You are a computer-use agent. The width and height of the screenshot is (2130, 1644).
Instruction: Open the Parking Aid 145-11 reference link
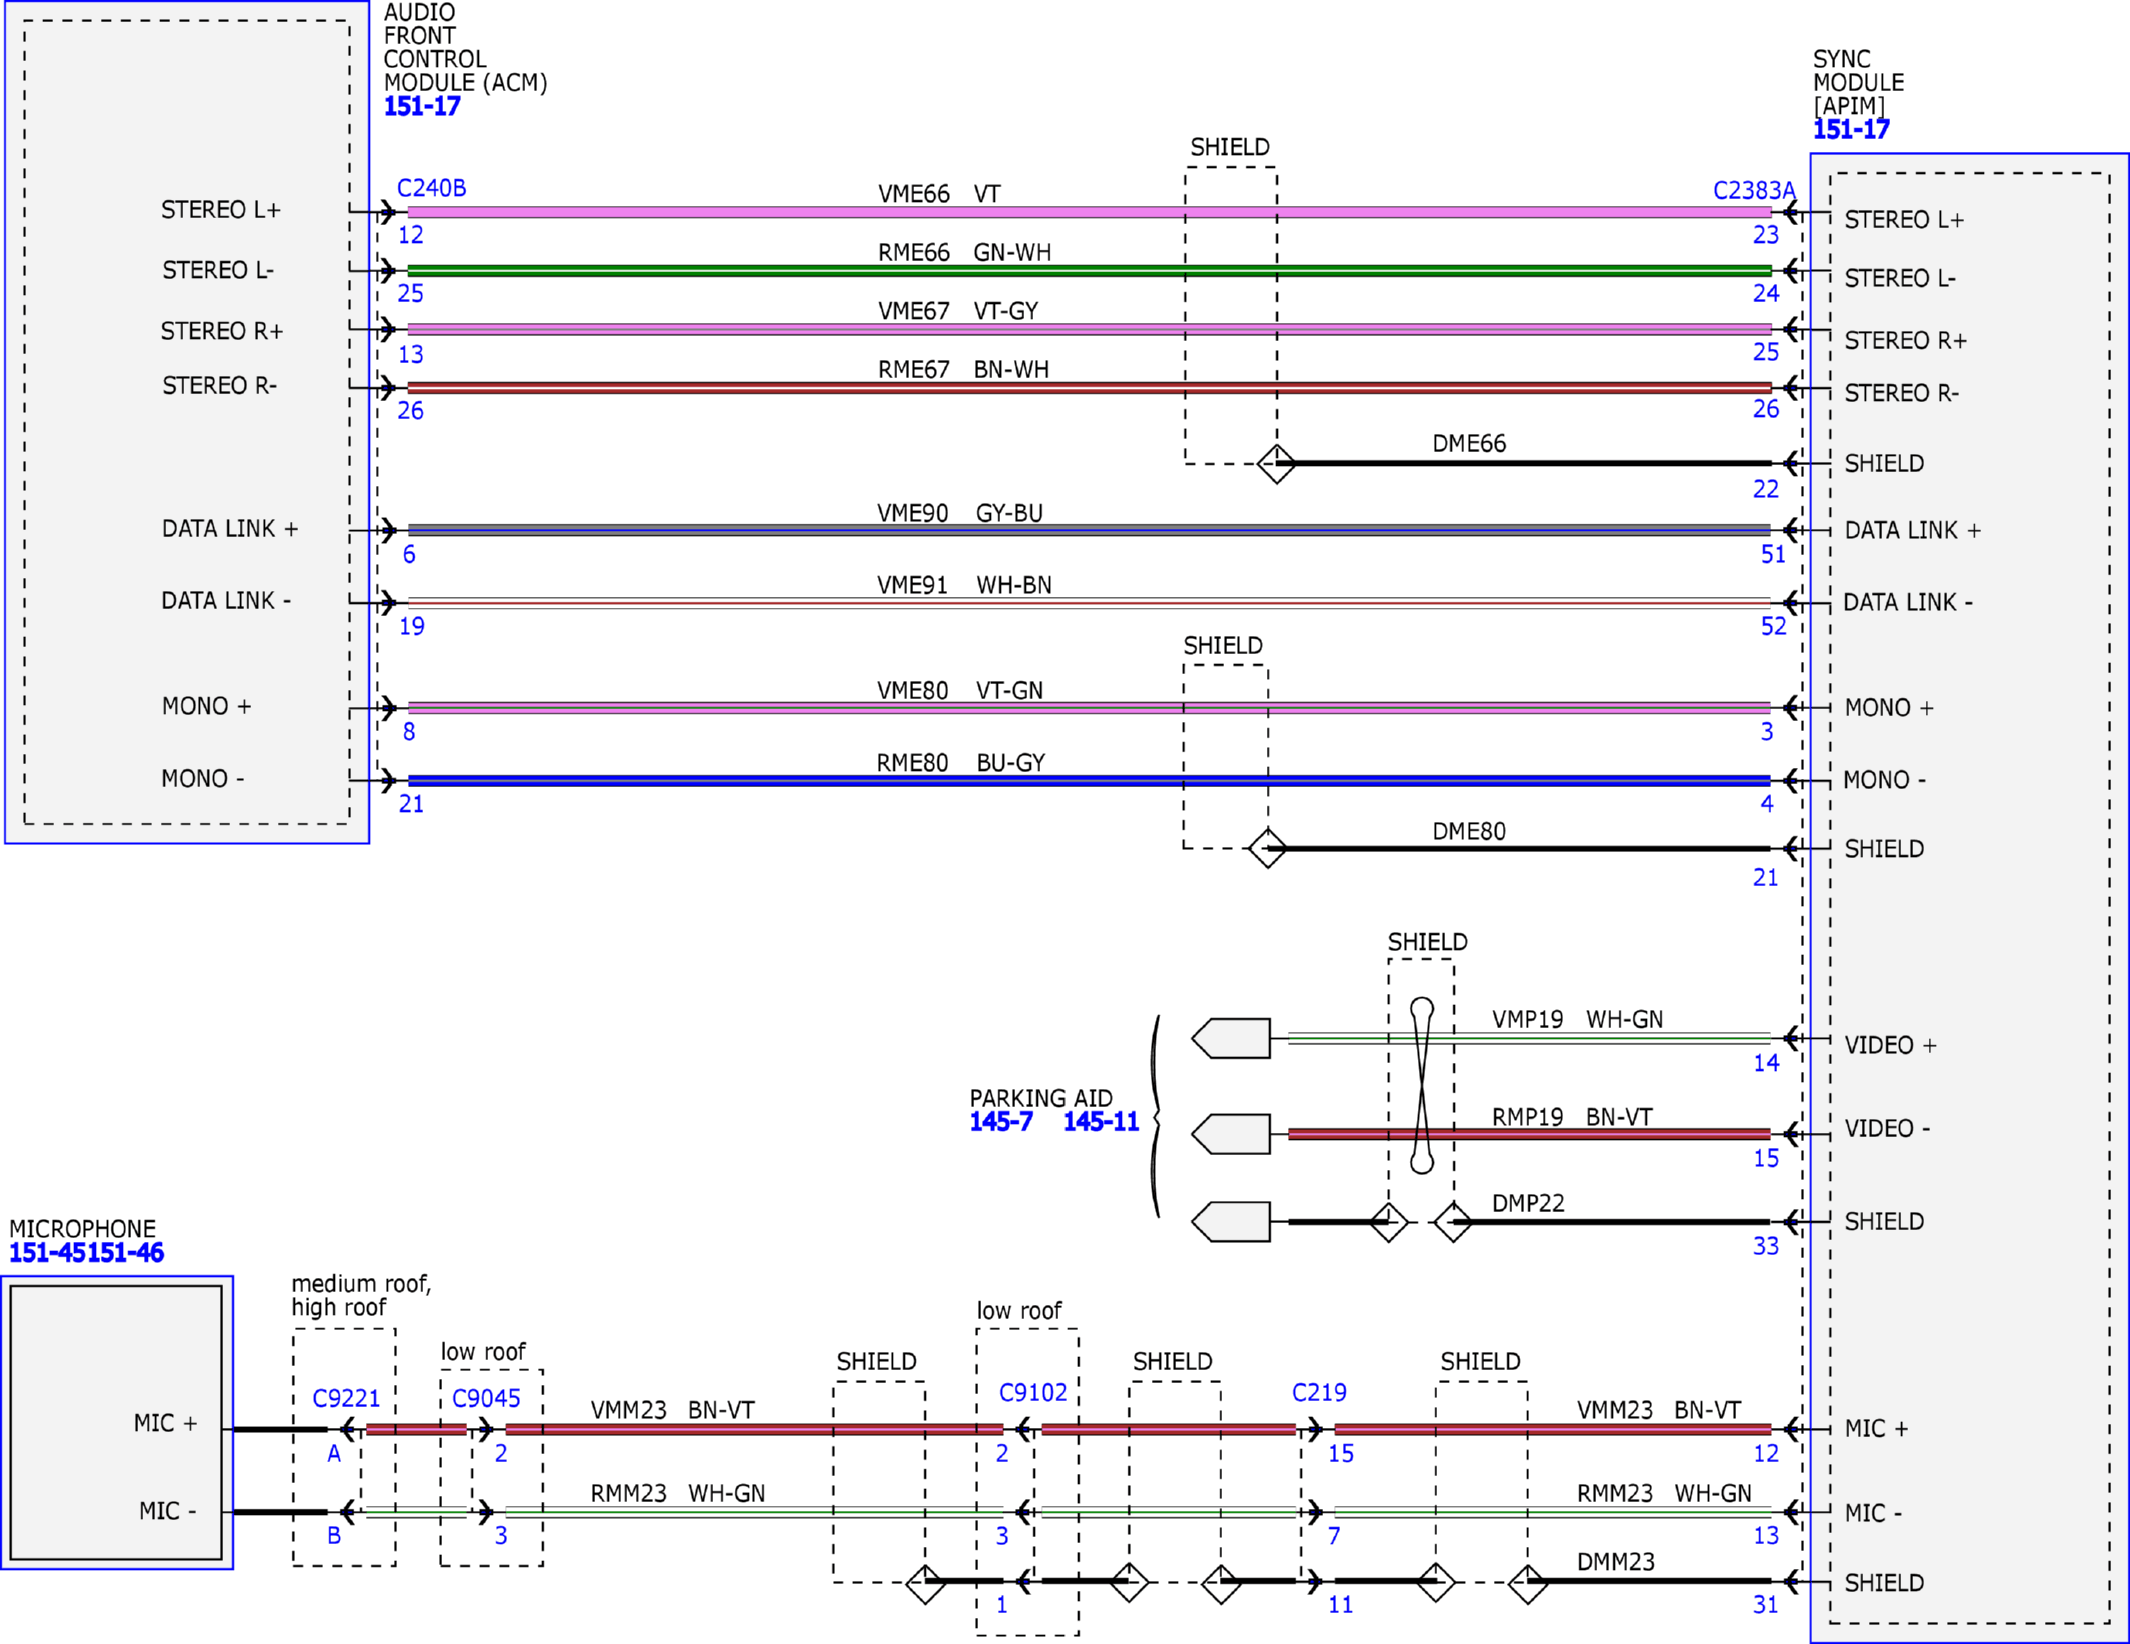[1101, 1122]
